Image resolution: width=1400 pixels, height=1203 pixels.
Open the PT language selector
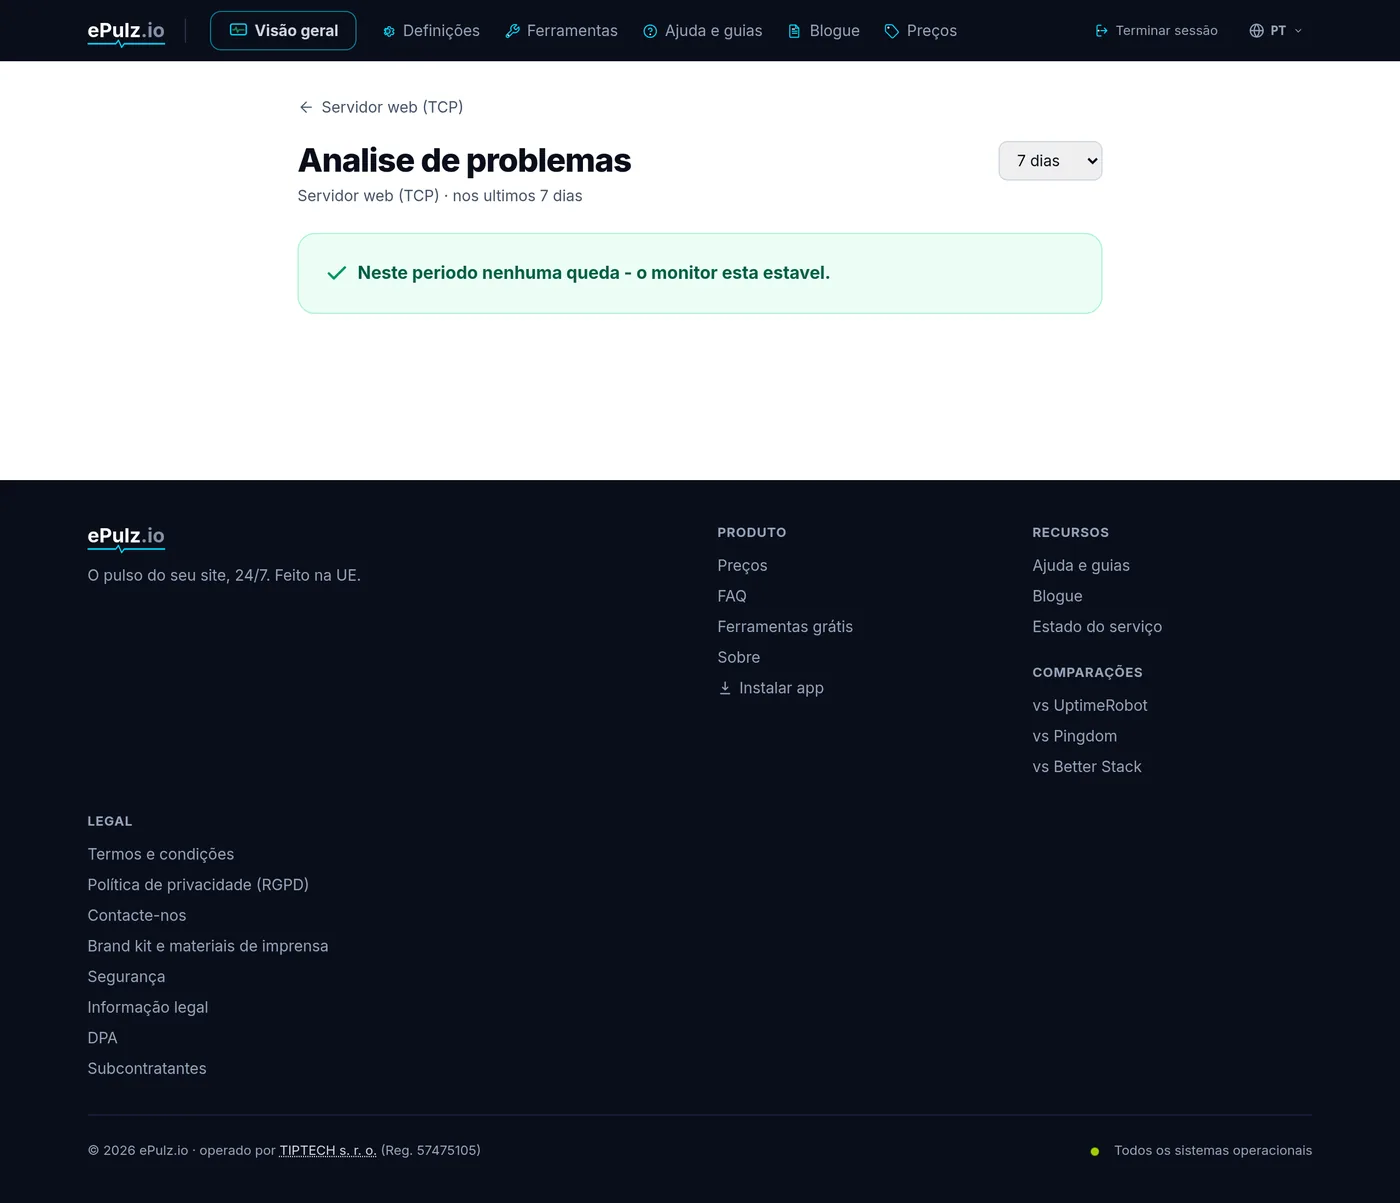[1275, 31]
